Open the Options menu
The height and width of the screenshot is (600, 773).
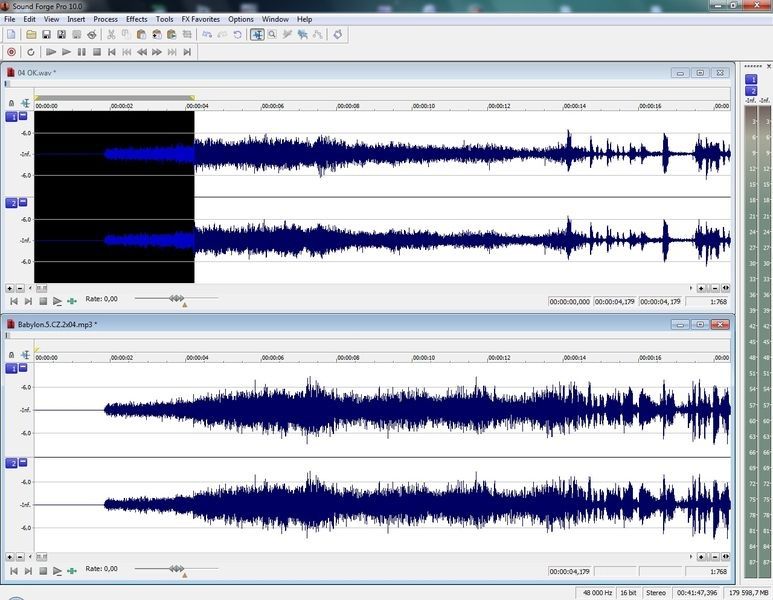pos(241,19)
